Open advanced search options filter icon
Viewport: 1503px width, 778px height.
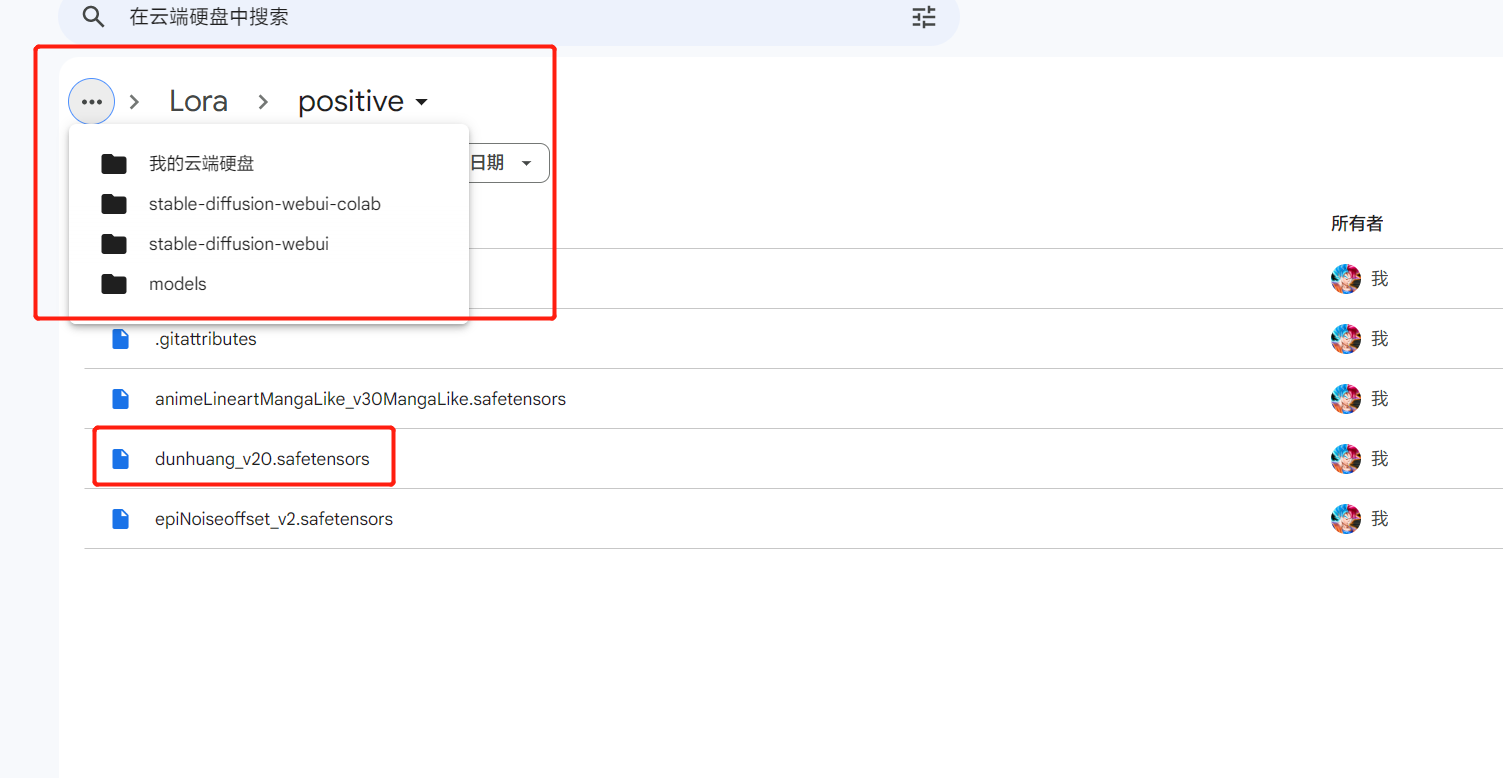(923, 17)
